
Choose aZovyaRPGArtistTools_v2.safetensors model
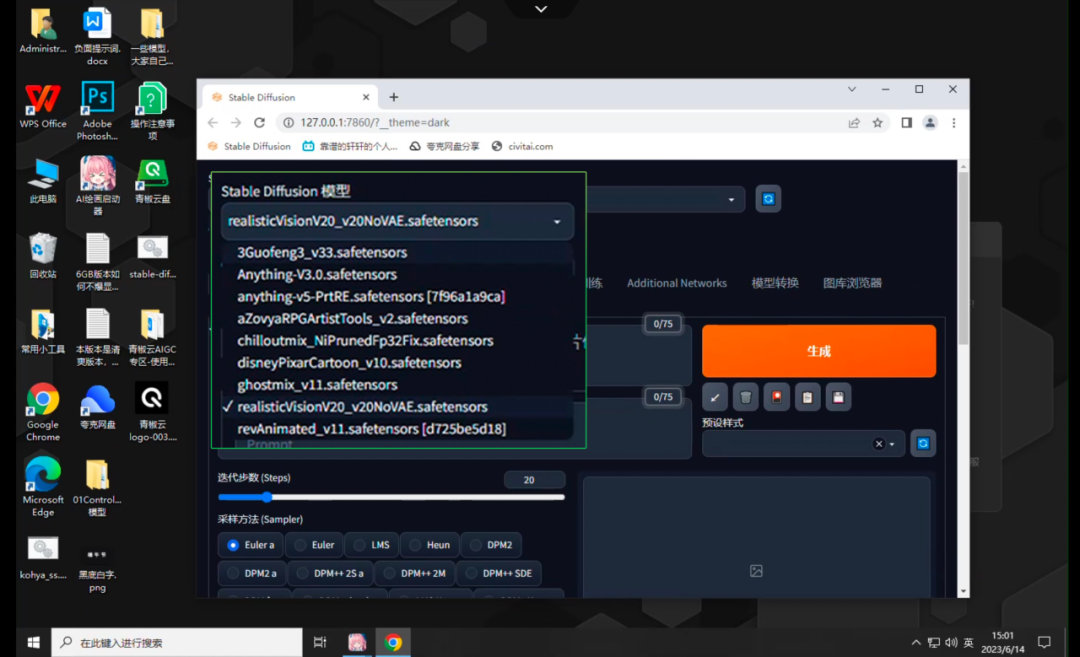click(x=397, y=318)
